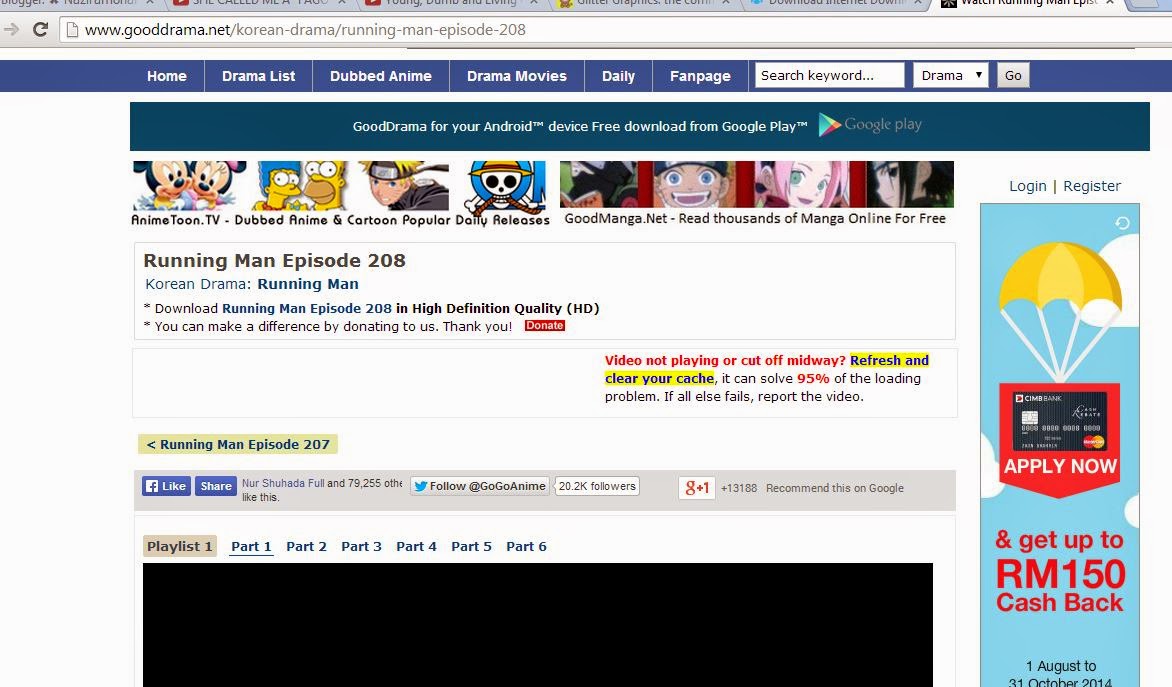Viewport: 1172px width, 687px height.
Task: Open the Drama Movies menu
Action: click(516, 76)
